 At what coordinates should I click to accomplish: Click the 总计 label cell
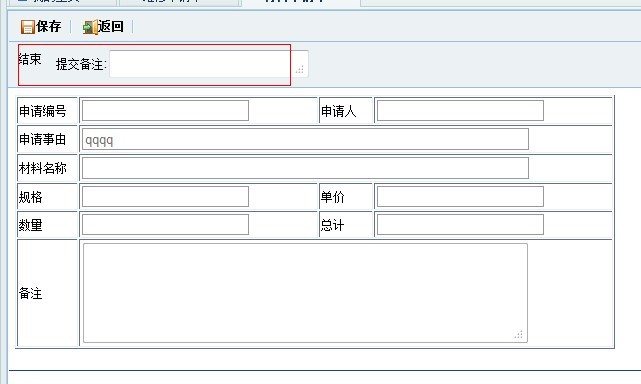(345, 225)
